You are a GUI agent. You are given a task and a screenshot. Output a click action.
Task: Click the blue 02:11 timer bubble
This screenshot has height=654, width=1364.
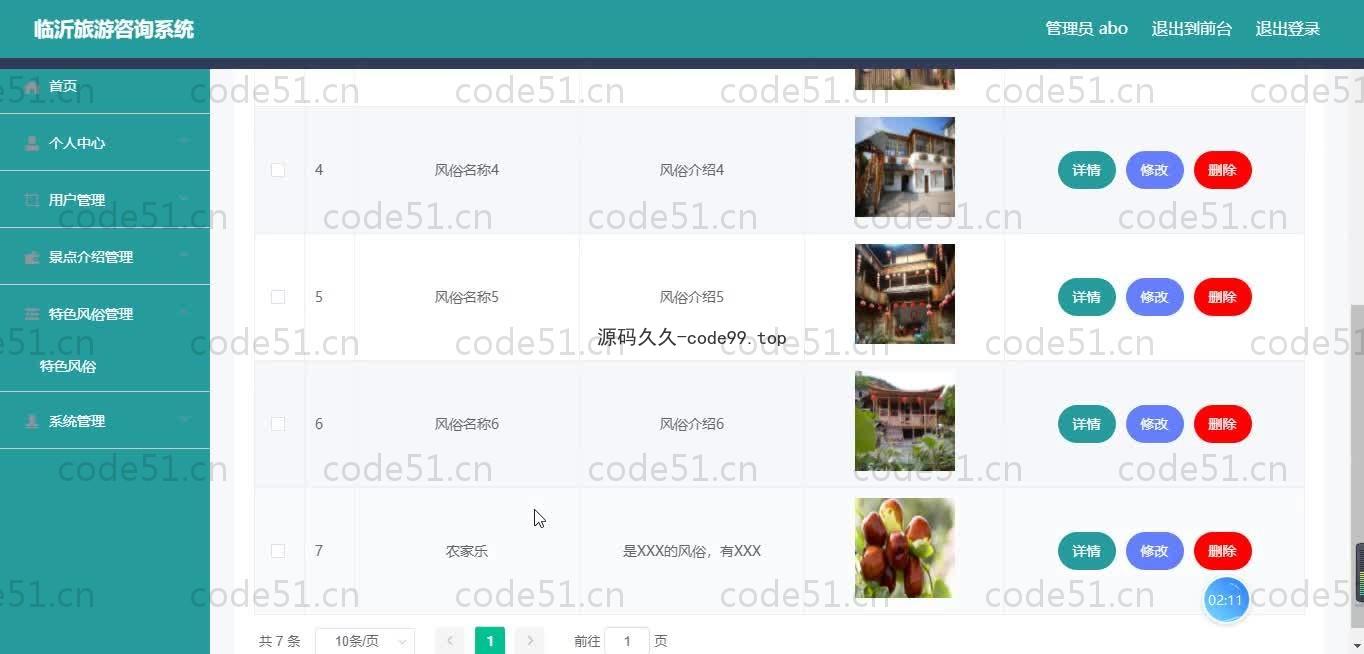[1225, 600]
